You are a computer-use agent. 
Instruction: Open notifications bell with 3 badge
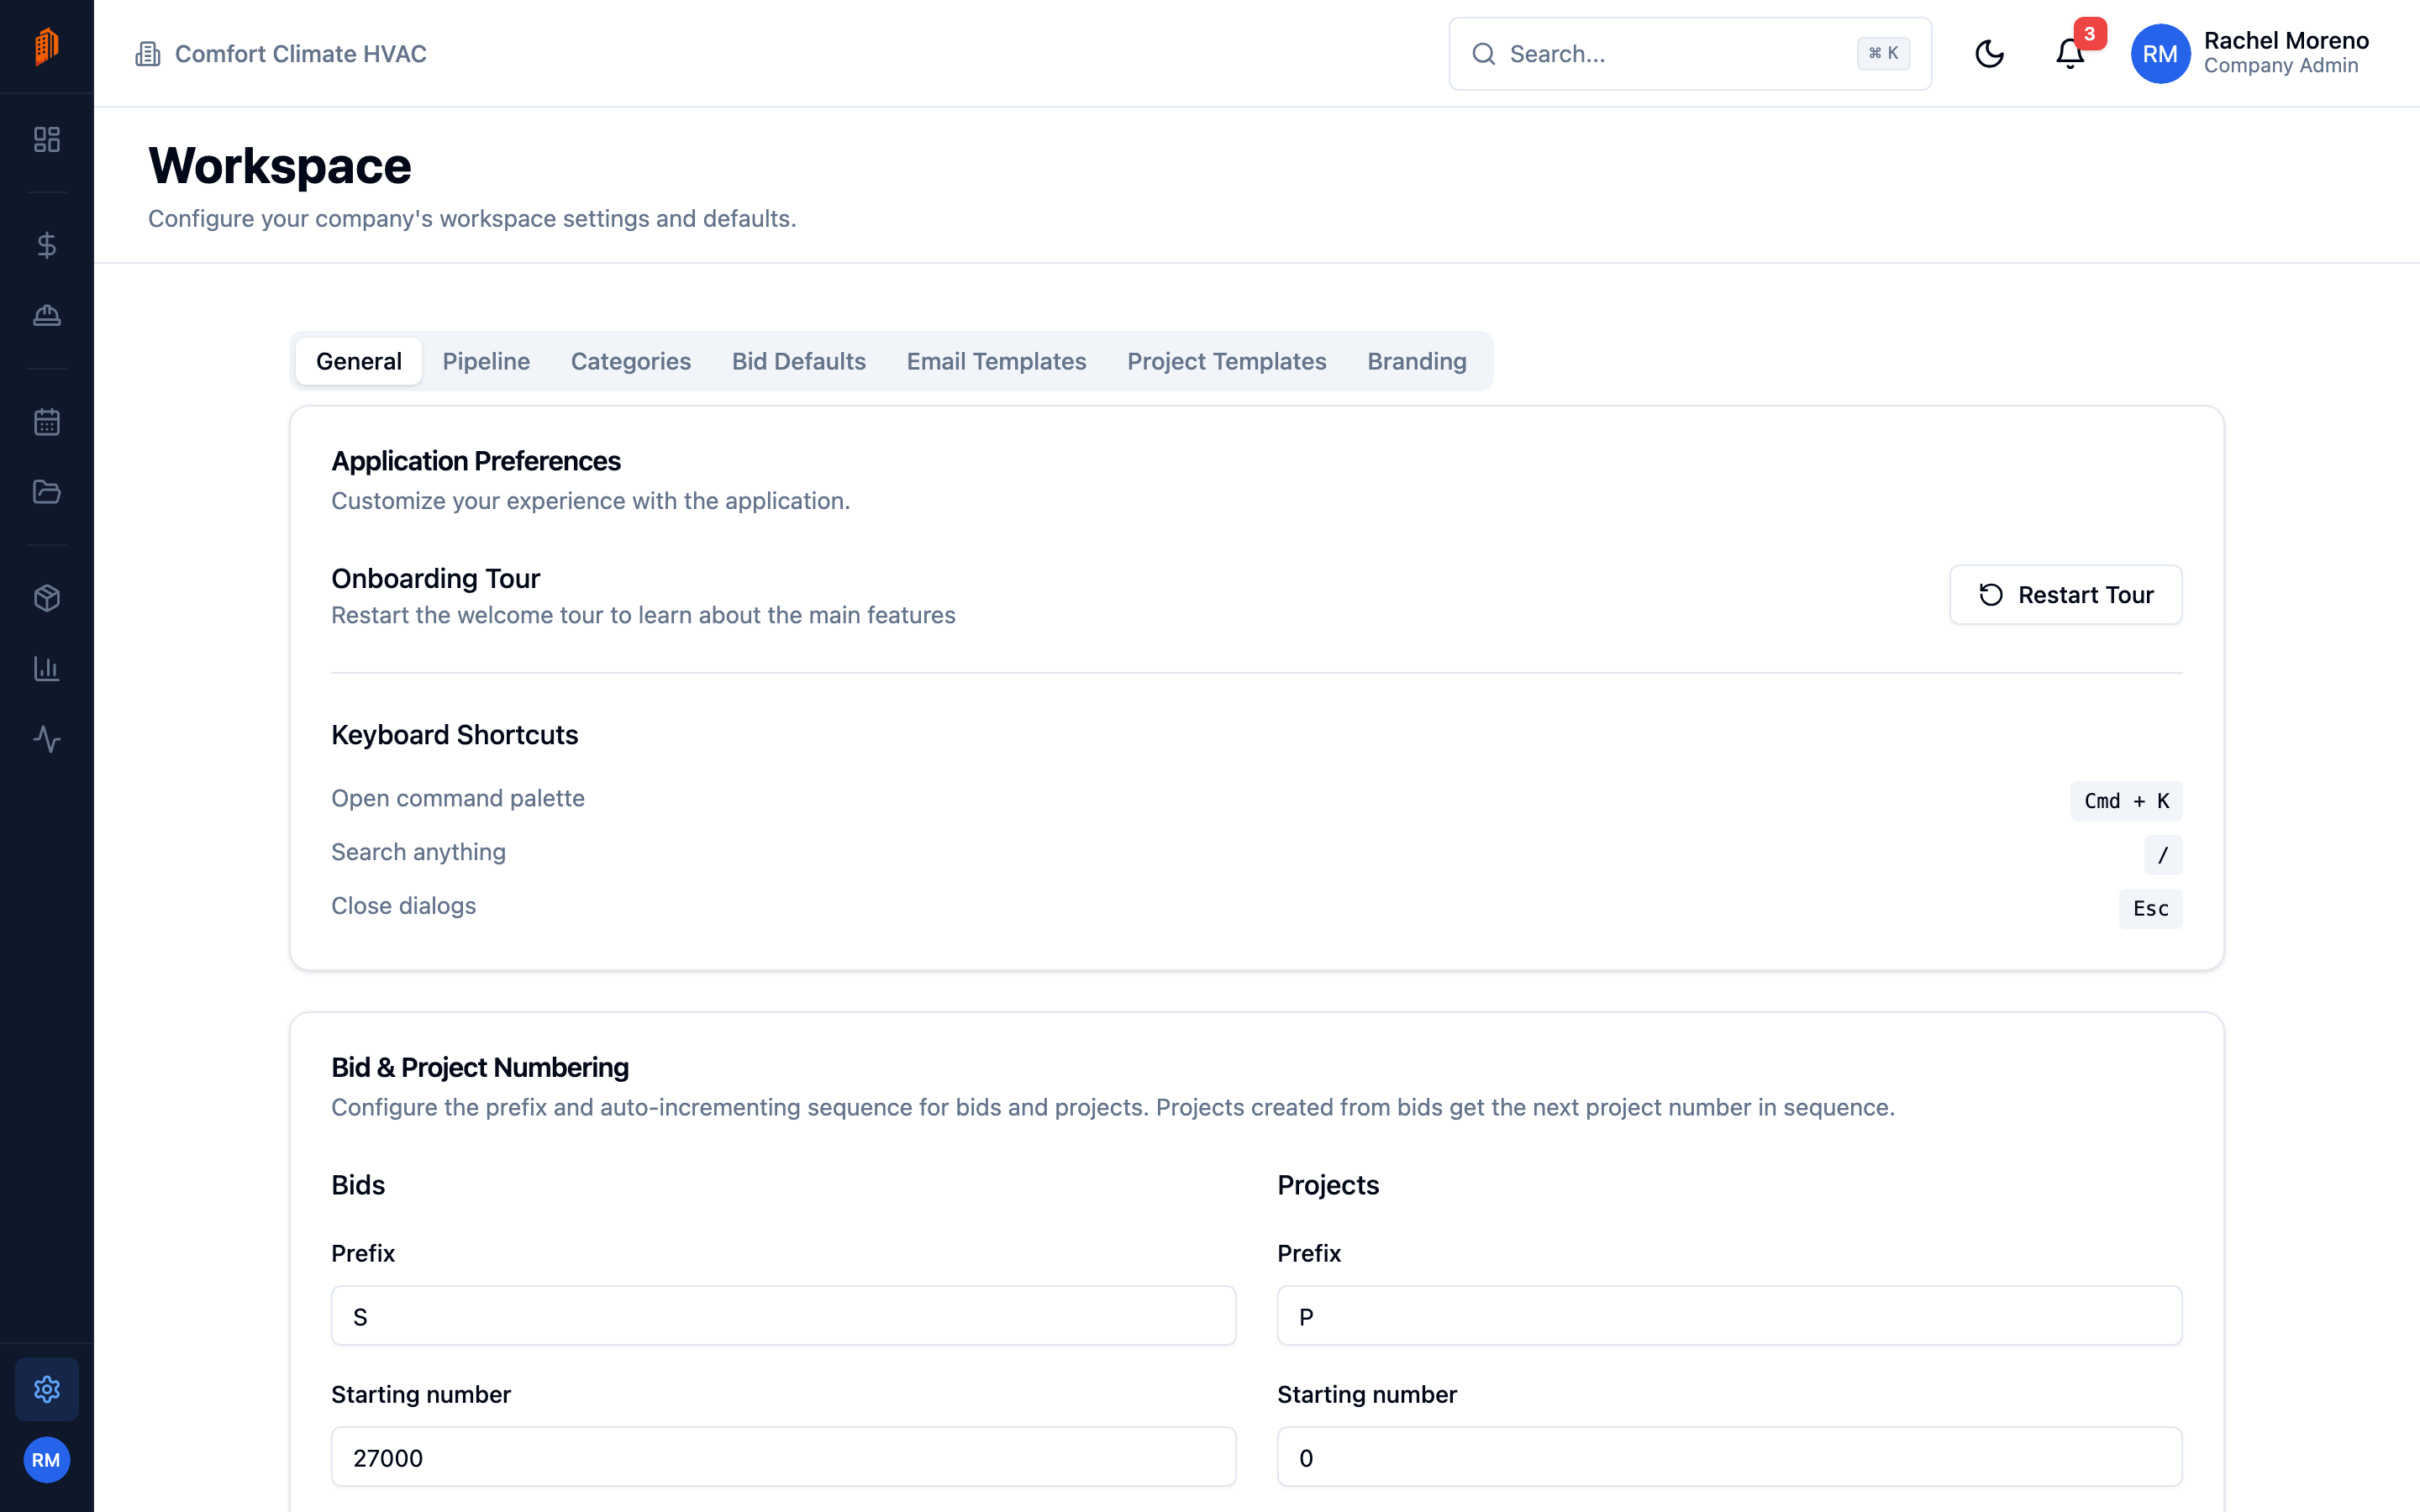2071,54
